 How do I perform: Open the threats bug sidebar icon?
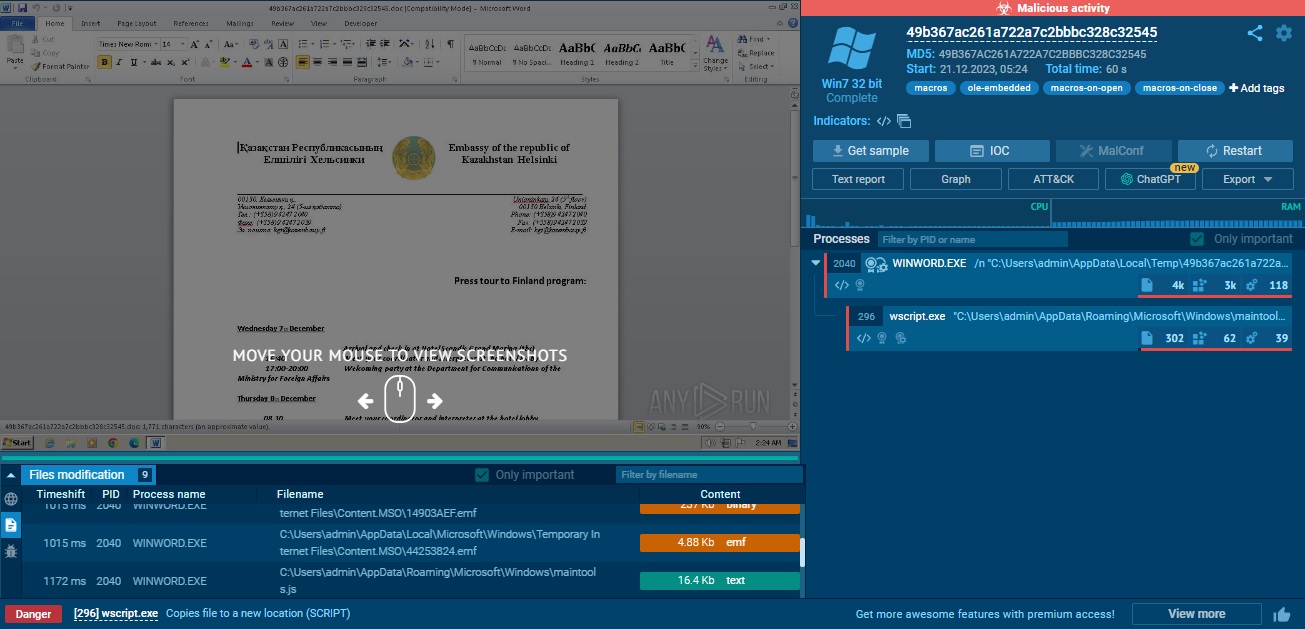pyautogui.click(x=11, y=551)
